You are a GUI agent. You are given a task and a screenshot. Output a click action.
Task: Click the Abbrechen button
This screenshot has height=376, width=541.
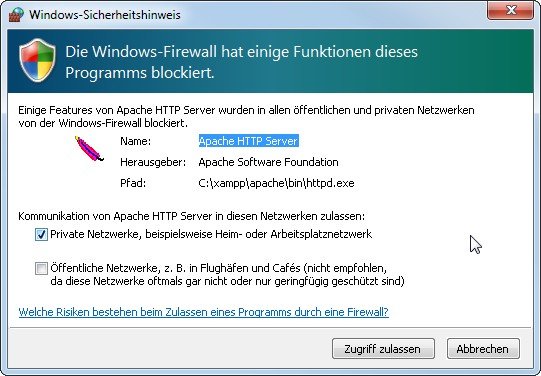483,349
